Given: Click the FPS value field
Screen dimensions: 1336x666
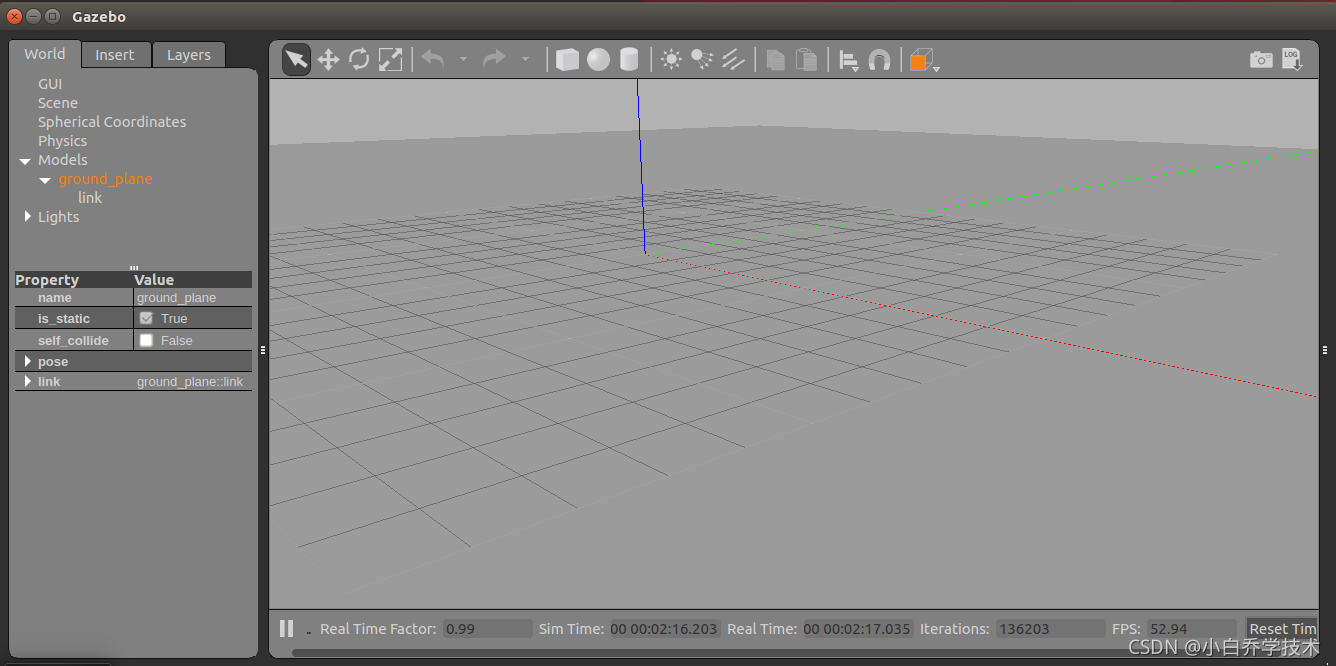Looking at the screenshot, I should pyautogui.click(x=1190, y=629).
